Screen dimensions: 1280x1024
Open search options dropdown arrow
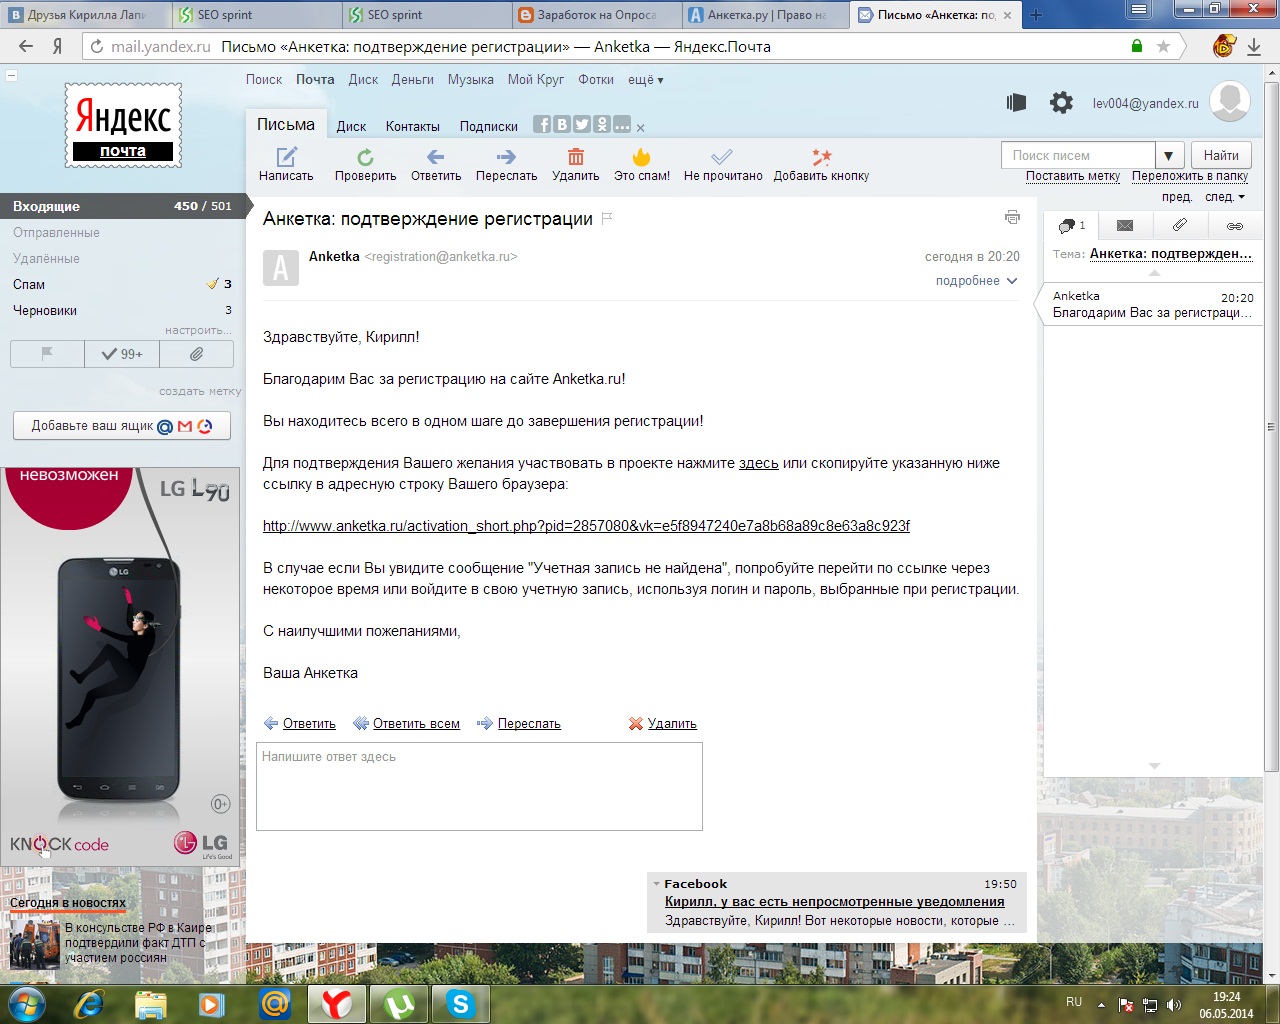tap(1169, 155)
